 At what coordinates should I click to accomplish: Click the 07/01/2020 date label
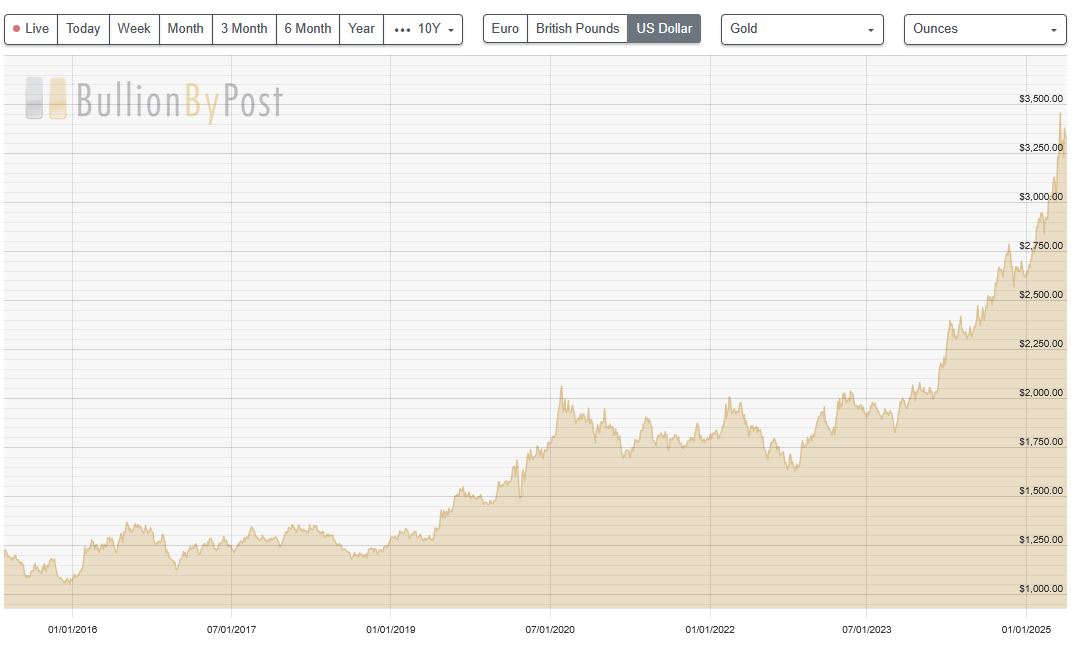(550, 630)
